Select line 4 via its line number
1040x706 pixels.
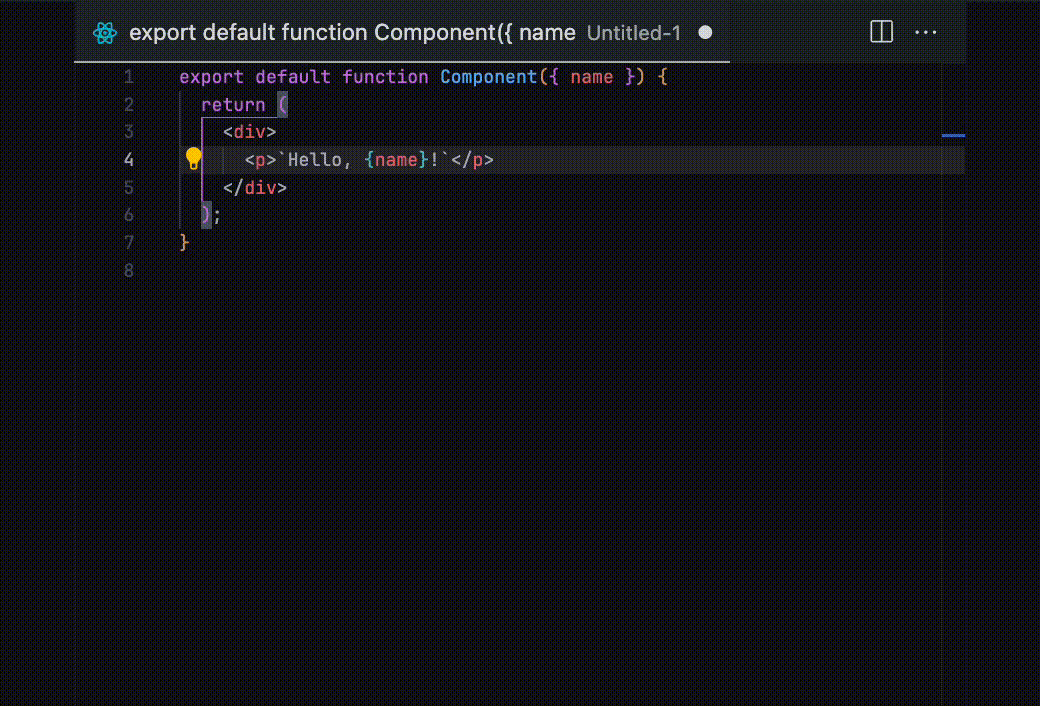tap(128, 159)
